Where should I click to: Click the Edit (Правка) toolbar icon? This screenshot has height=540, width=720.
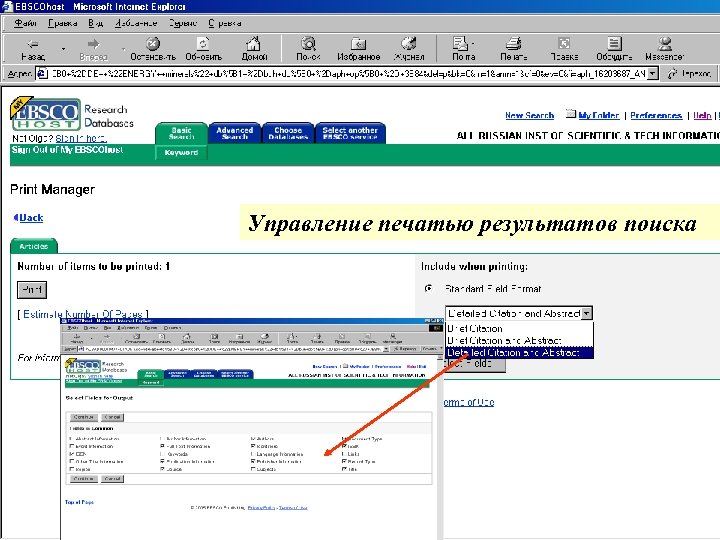(x=564, y=44)
